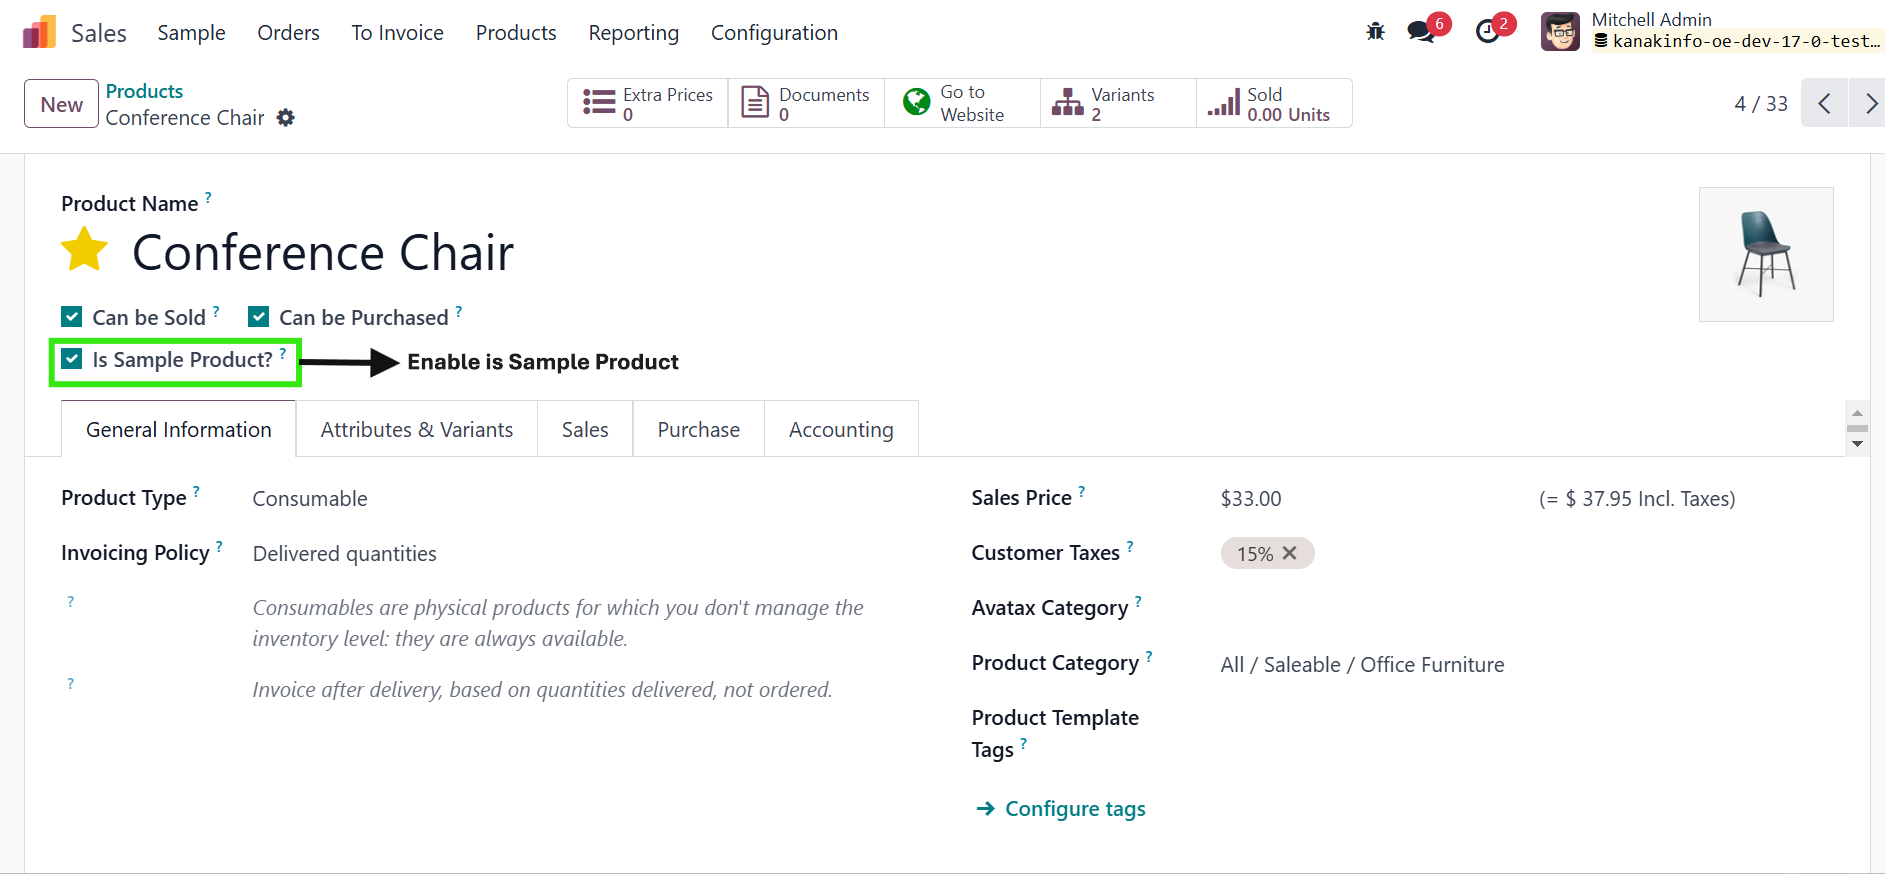1885x874 pixels.
Task: Open the Documents 0 stat button
Action: tap(806, 103)
